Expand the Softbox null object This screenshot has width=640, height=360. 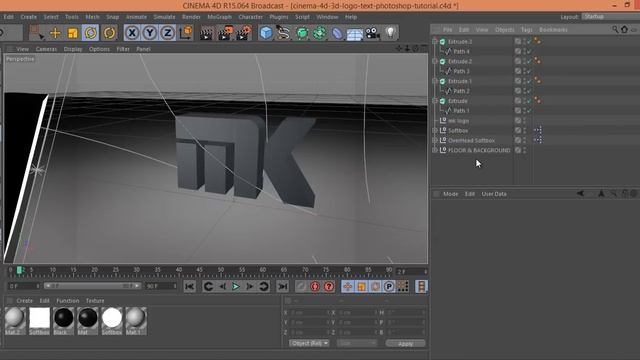(435, 131)
